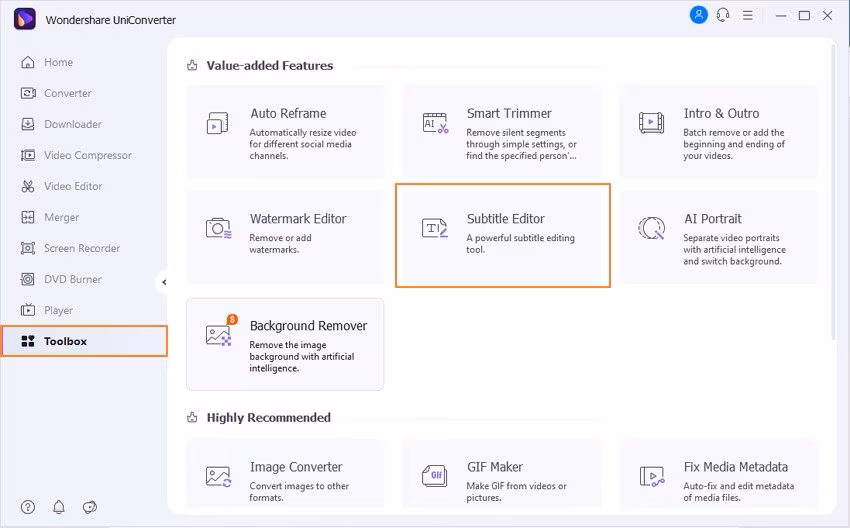Click the AI Portrait icon
Screen dimensions: 850x528
[x=652, y=228]
